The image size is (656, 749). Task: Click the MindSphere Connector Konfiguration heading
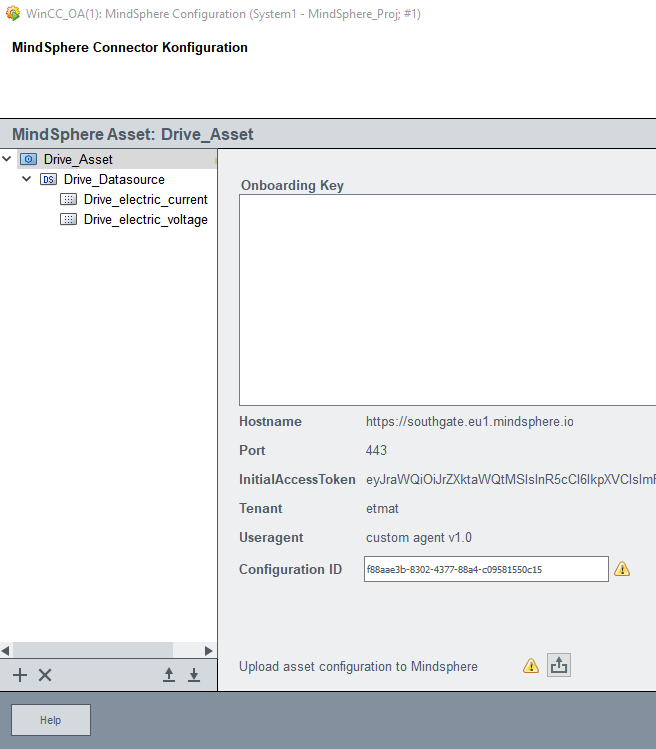pos(130,47)
